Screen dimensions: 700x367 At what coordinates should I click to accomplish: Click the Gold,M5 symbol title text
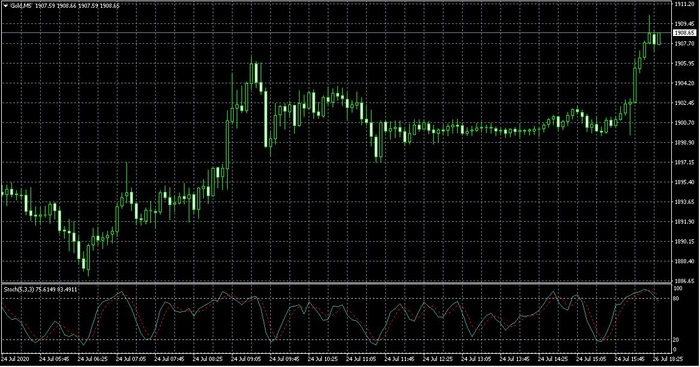(x=21, y=6)
